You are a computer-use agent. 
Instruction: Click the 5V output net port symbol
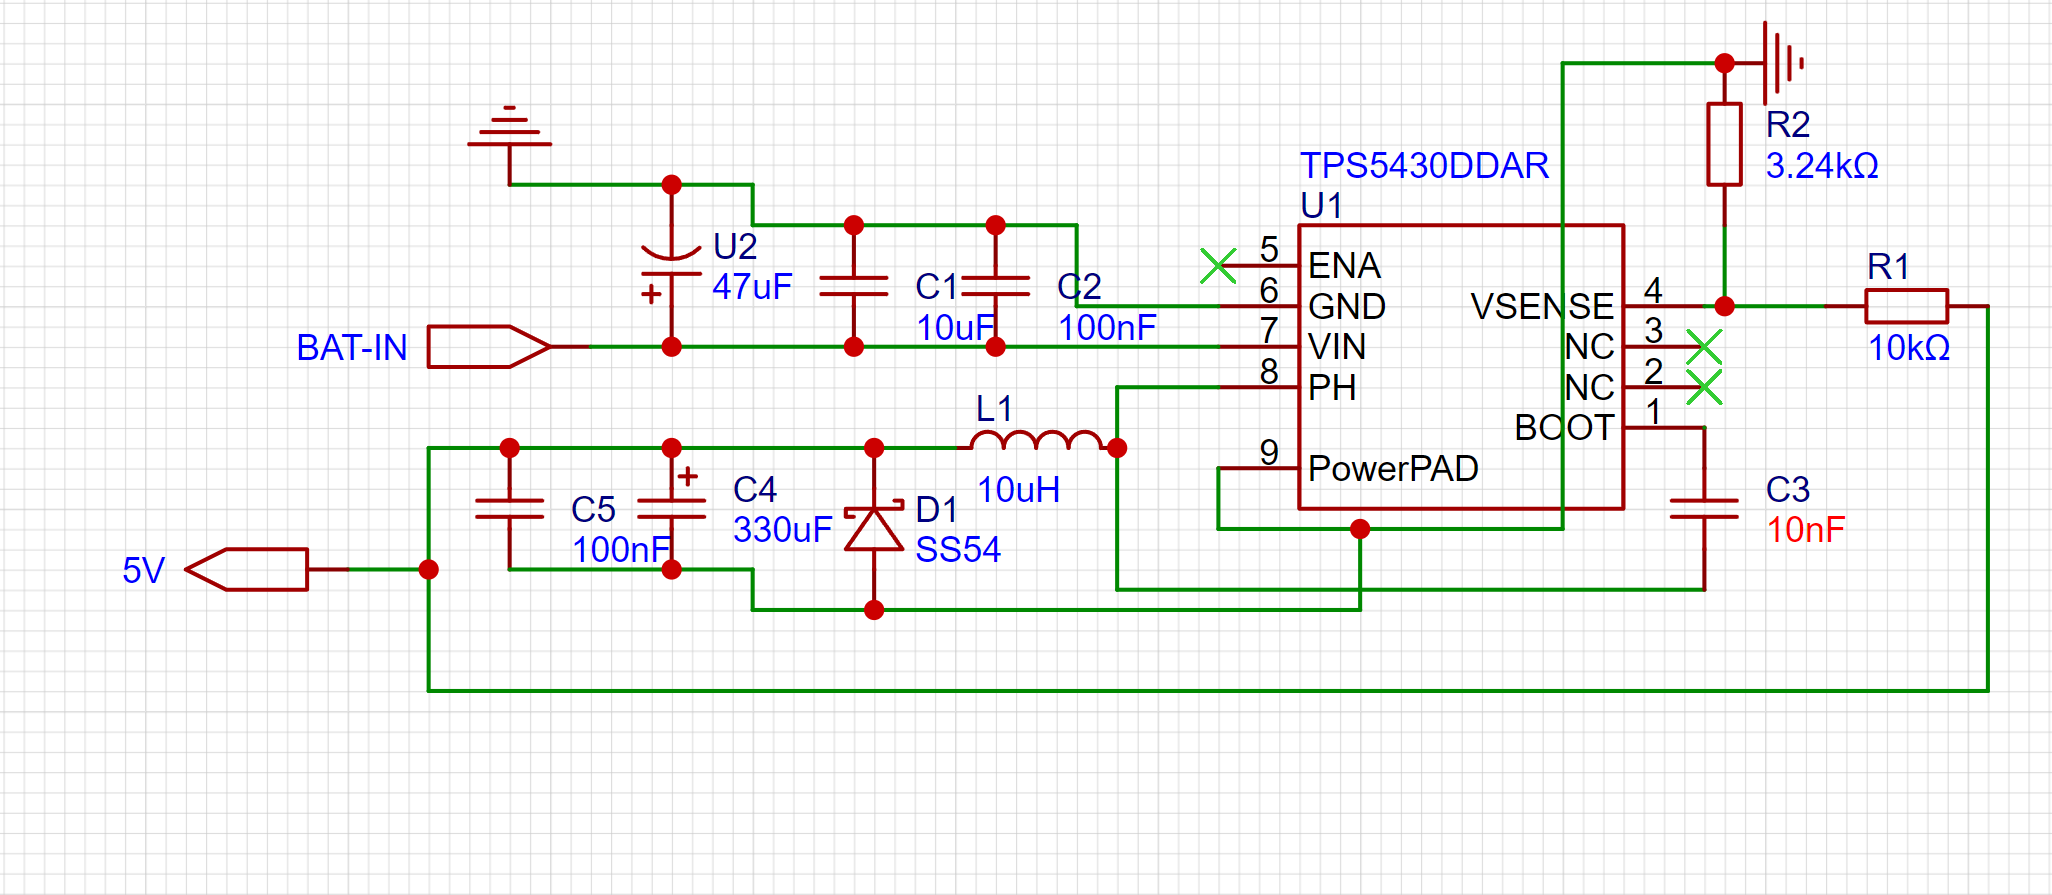point(246,569)
